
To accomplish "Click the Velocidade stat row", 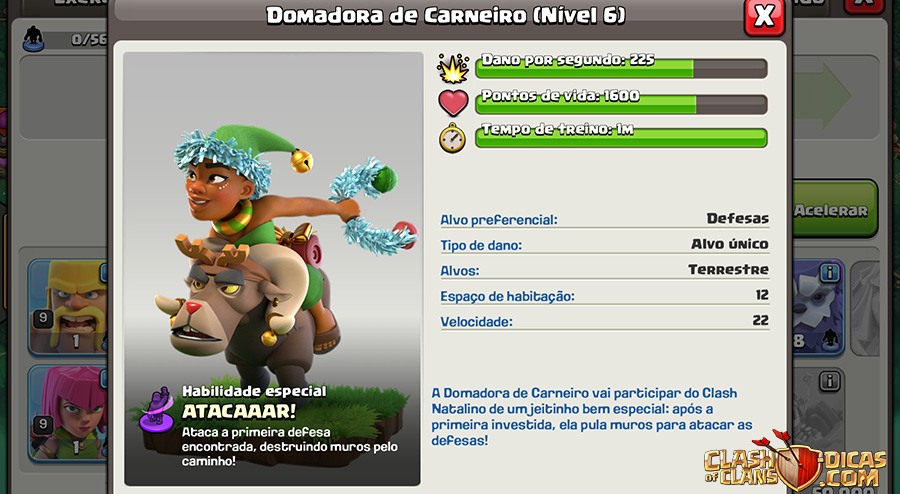I will tap(604, 321).
